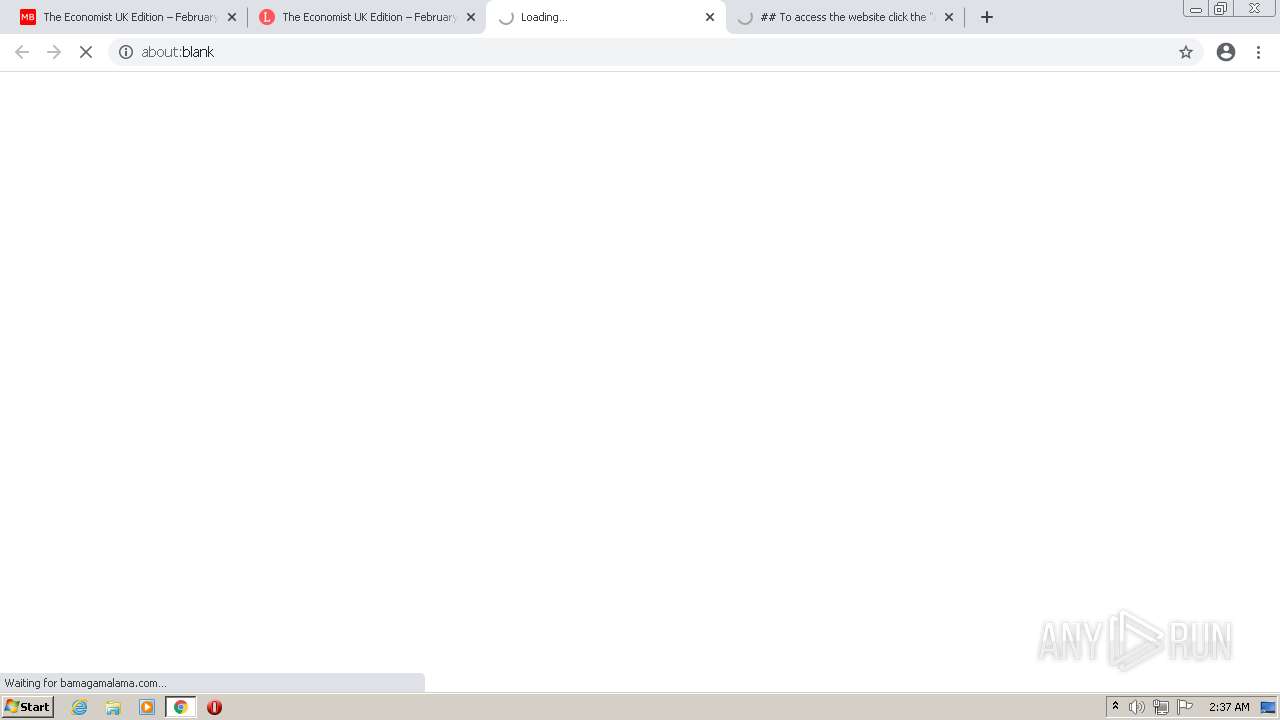Open the Action Center flag icon
Image resolution: width=1280 pixels, height=720 pixels.
point(1185,707)
